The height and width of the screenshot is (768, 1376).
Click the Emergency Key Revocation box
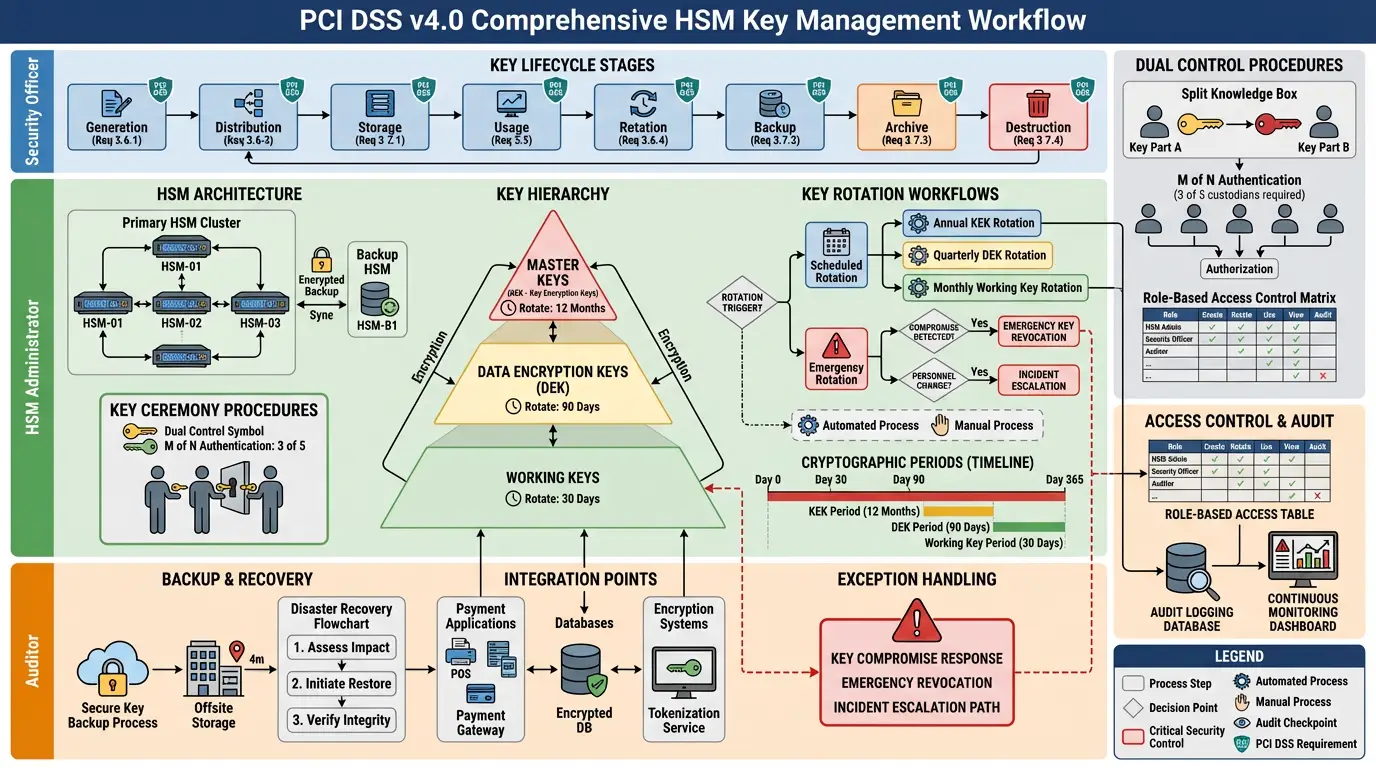point(1038,331)
